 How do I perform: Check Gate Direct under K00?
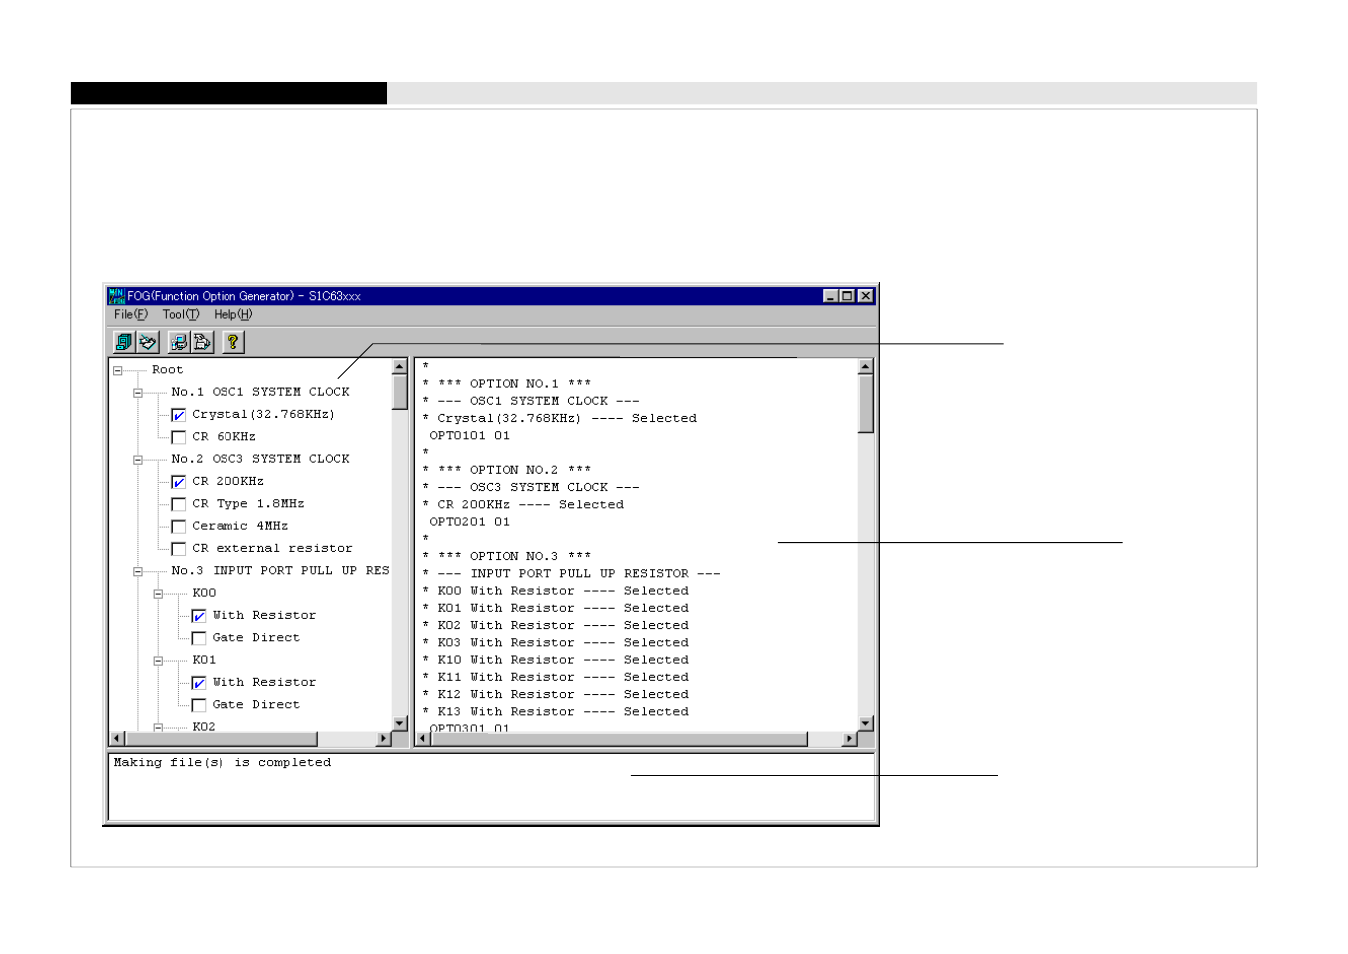point(199,638)
